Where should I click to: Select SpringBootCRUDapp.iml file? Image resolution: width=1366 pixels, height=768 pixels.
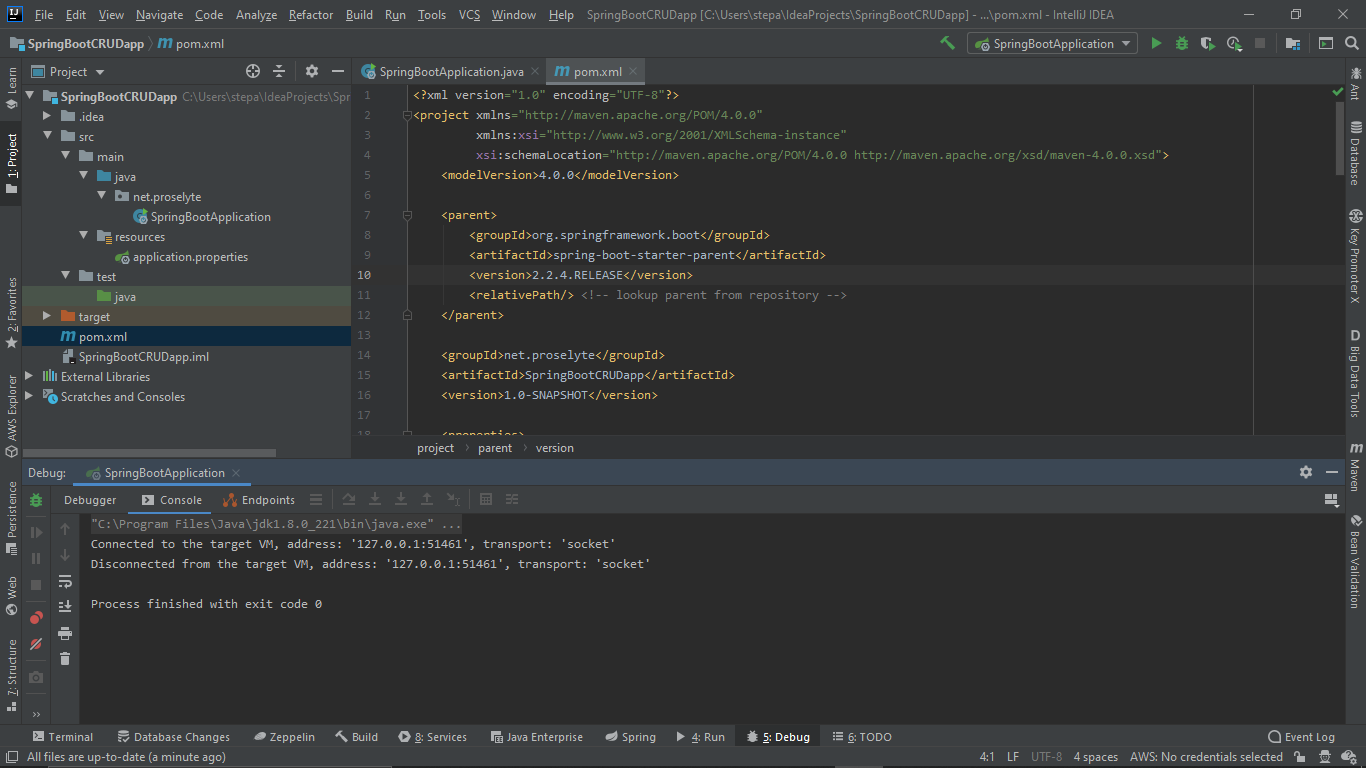144,357
